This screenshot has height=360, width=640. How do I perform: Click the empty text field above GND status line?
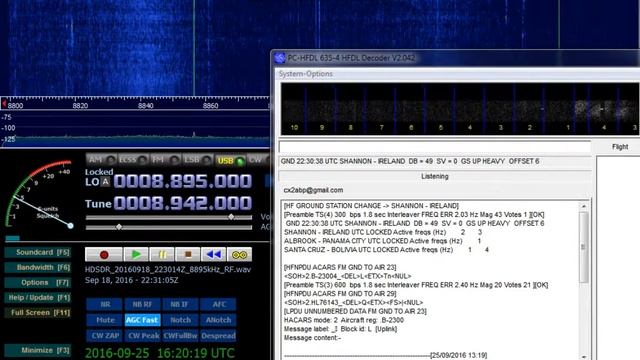tap(435, 147)
